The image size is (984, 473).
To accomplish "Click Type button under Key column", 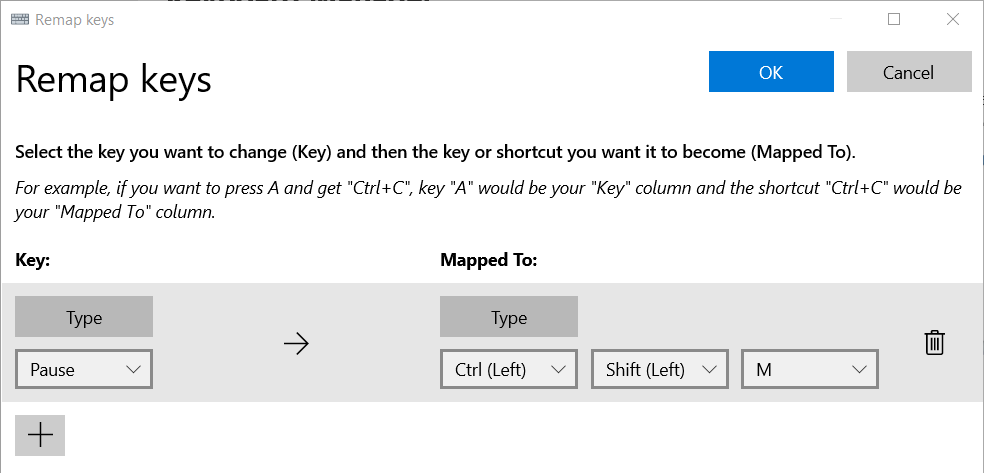I will tap(84, 317).
